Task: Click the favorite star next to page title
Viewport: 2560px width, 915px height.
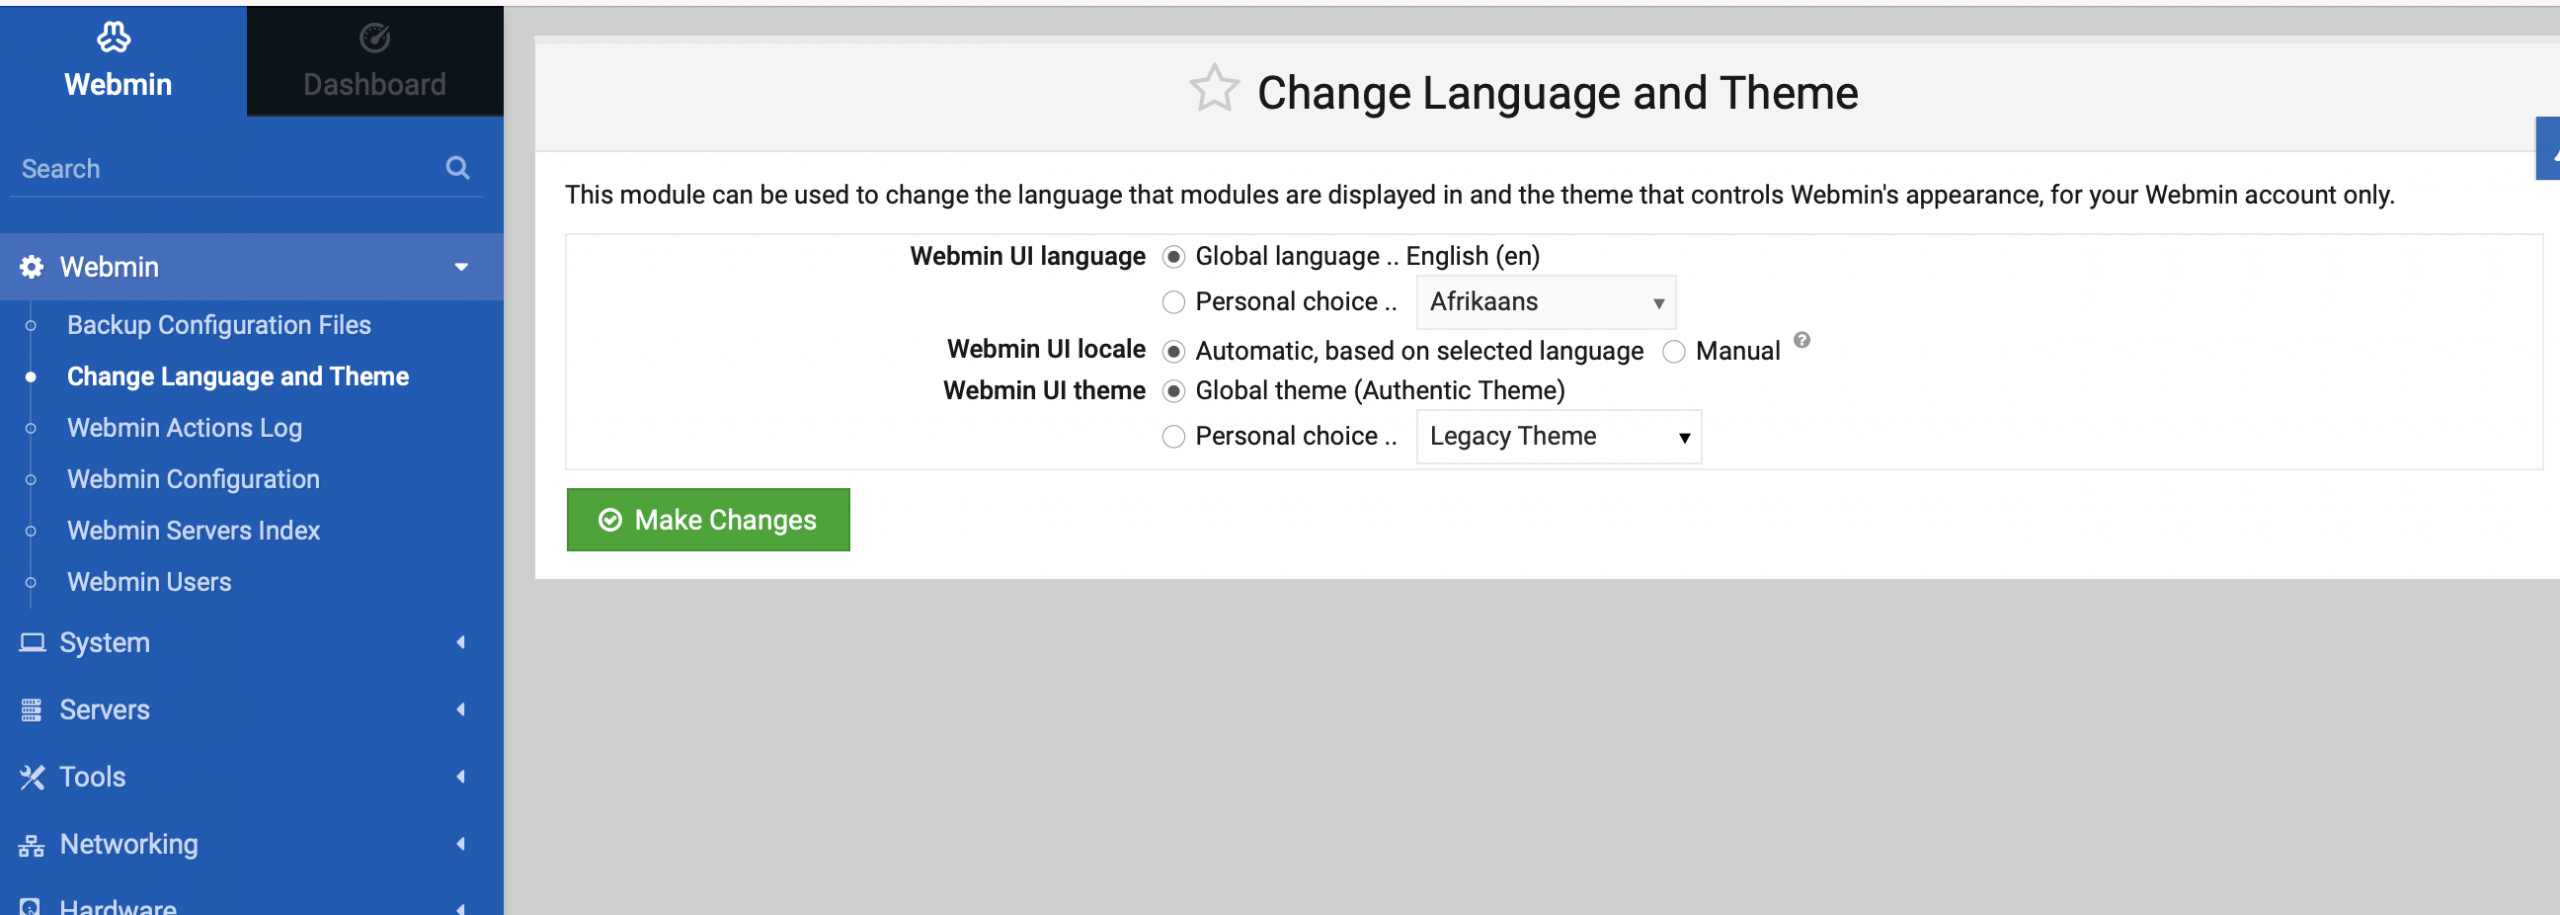Action: point(1214,89)
